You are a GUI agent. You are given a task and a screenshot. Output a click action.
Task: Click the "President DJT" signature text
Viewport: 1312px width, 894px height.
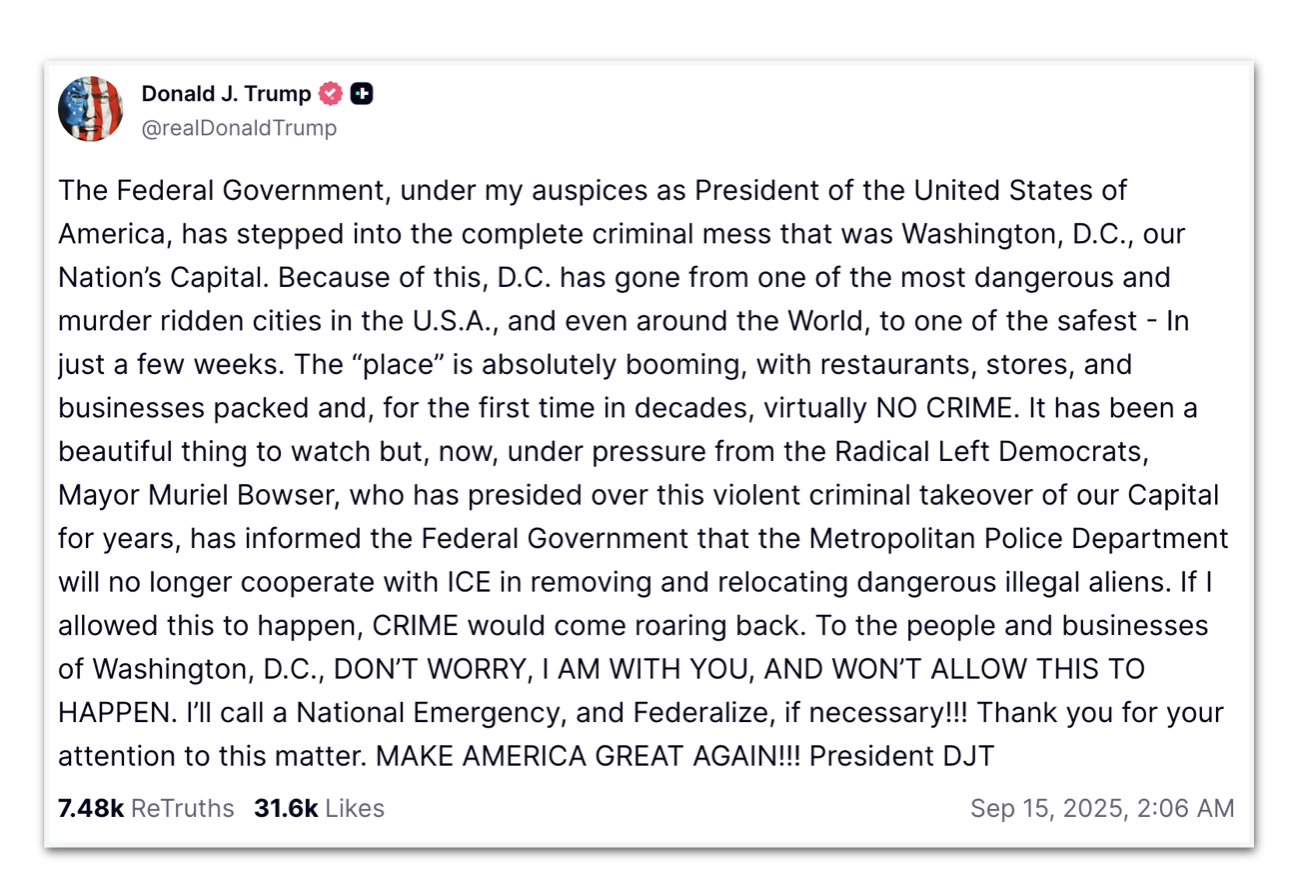coord(902,755)
